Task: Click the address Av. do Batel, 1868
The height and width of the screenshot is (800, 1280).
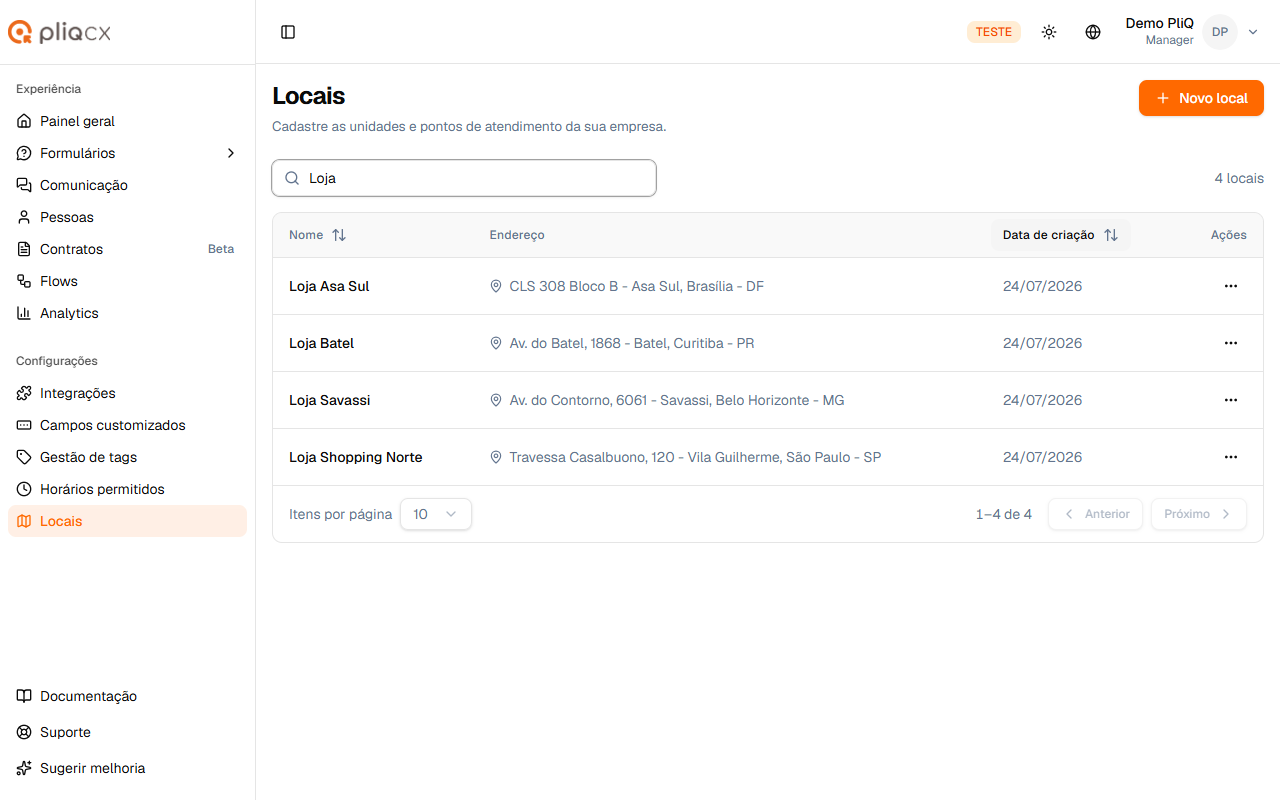Action: pos(632,343)
